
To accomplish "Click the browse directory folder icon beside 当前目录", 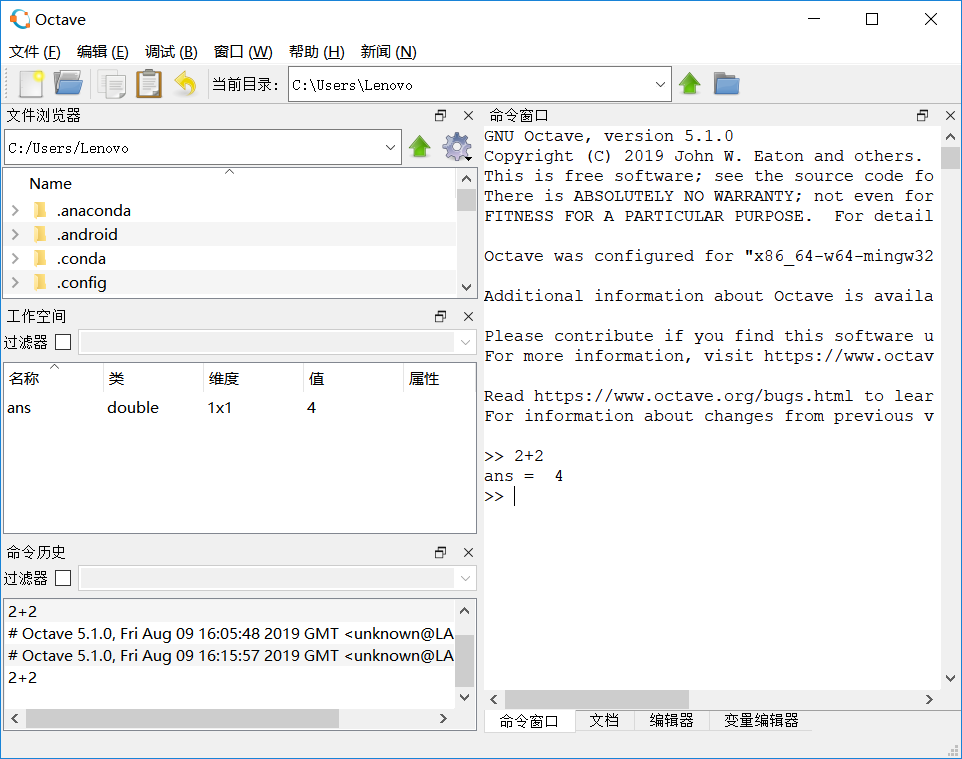I will pyautogui.click(x=726, y=83).
